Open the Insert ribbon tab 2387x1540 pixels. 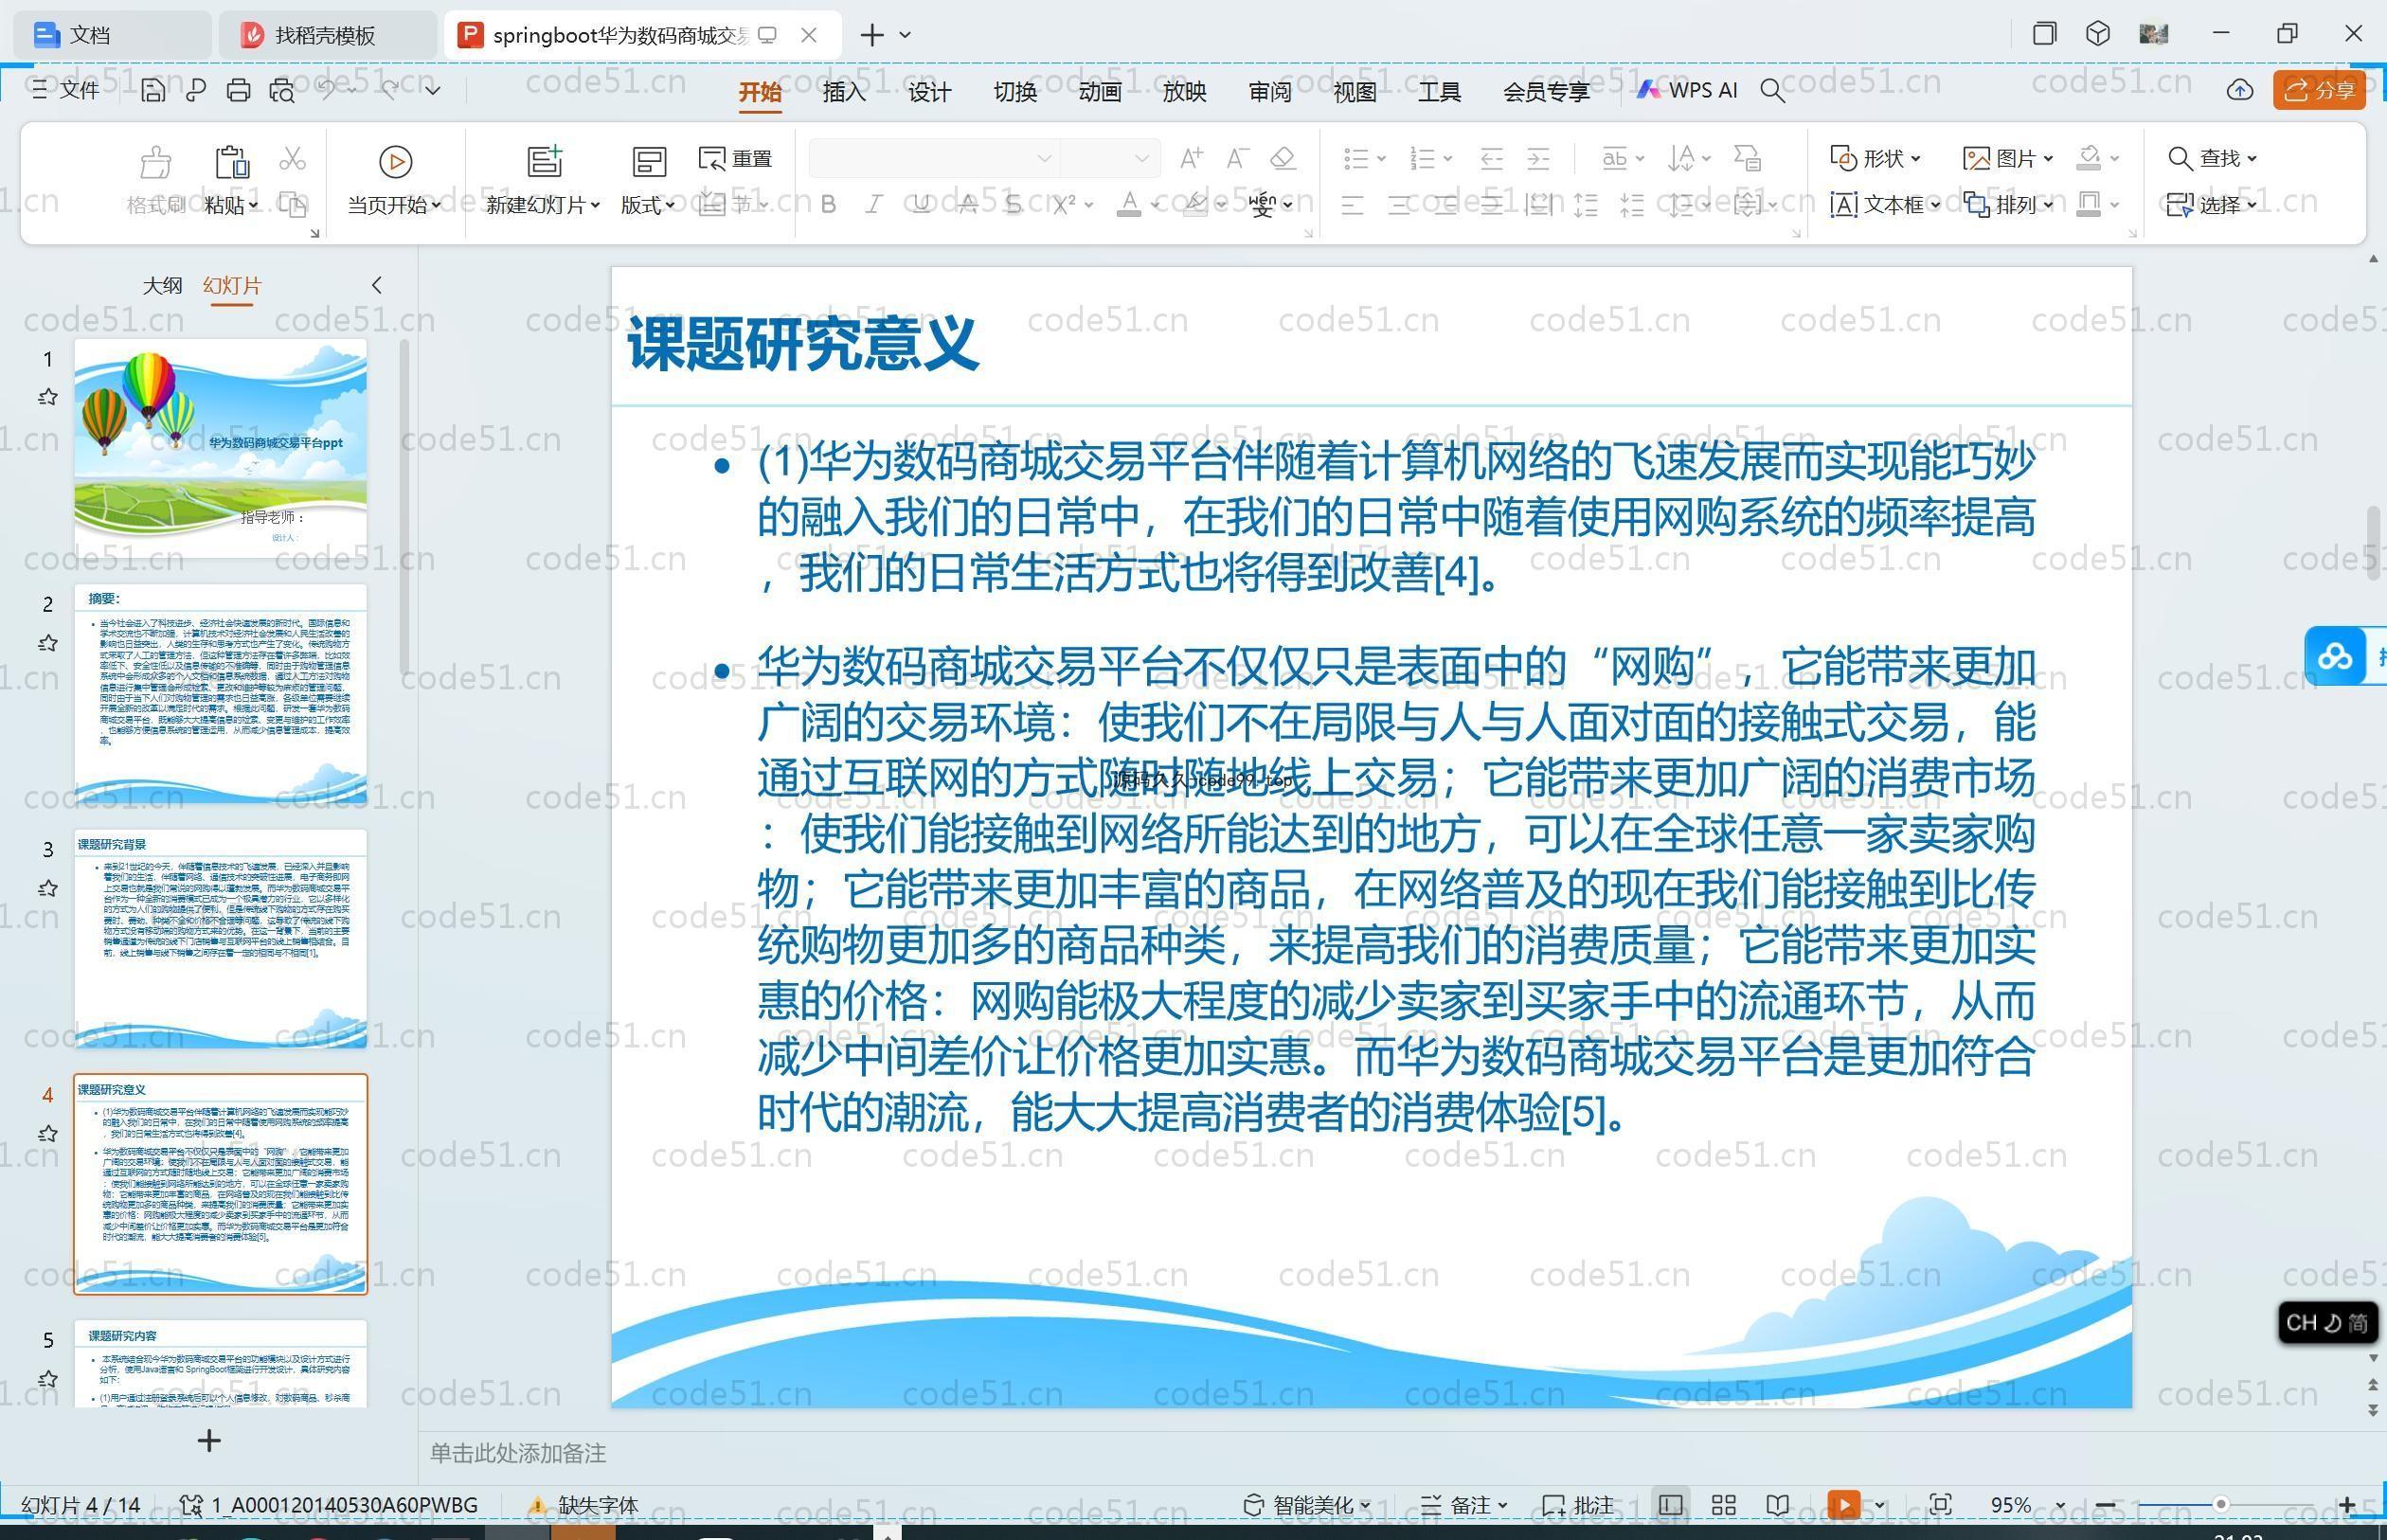(843, 92)
